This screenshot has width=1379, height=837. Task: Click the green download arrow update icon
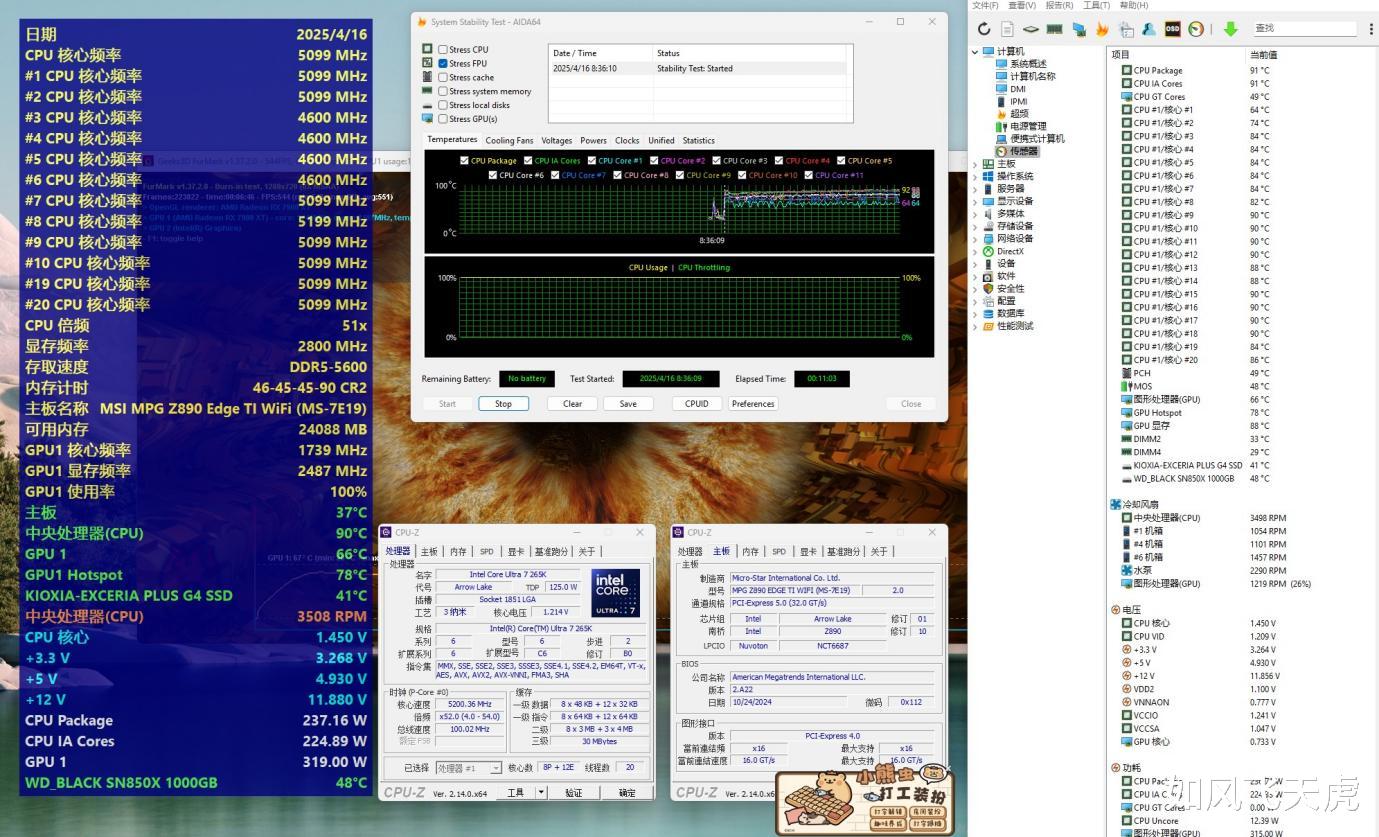[x=1231, y=29]
